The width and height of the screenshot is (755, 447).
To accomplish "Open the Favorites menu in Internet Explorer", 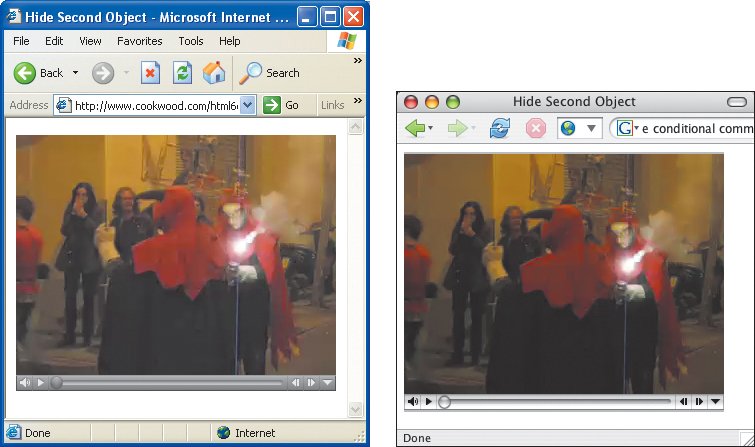I will pos(140,41).
